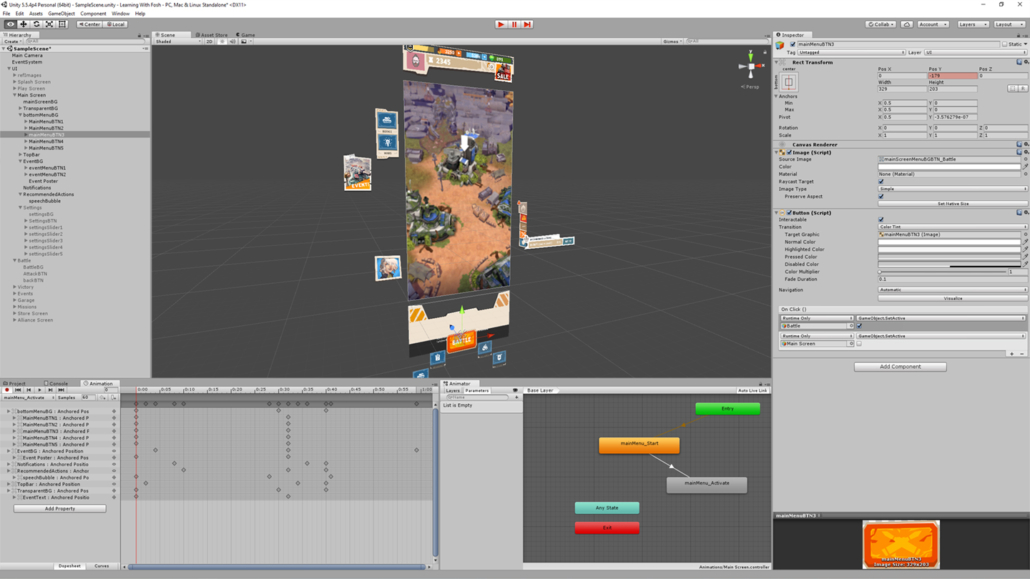This screenshot has width=1030, height=579.
Task: Open the Transition dropdown set to Color Tint
Action: pos(952,227)
